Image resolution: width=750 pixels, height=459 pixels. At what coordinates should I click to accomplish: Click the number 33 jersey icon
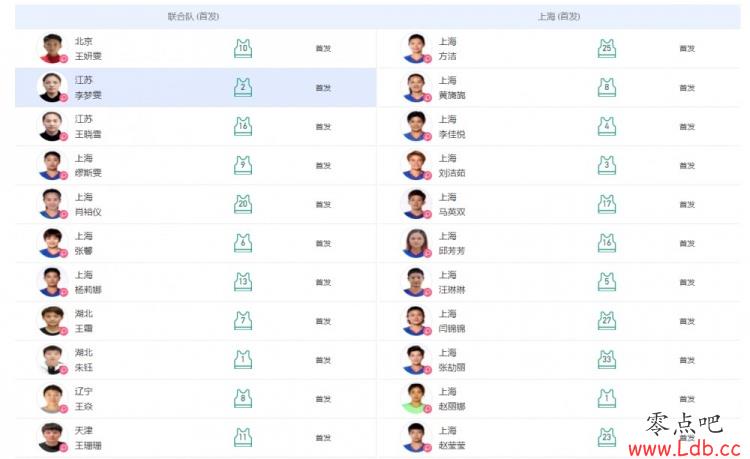point(607,360)
